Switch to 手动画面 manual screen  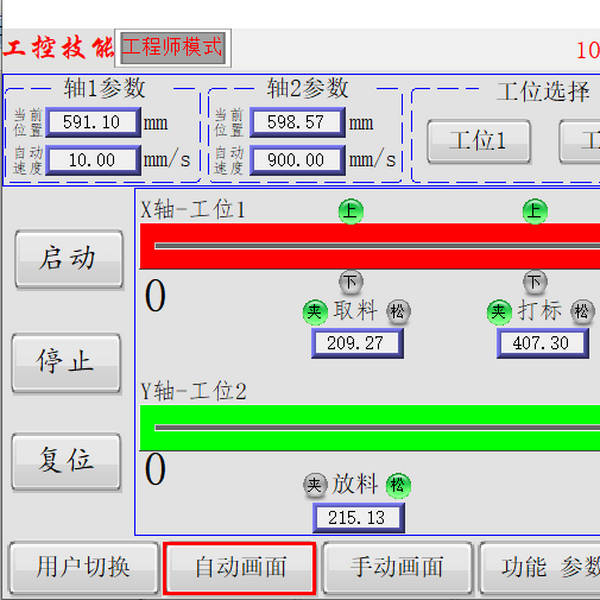[x=397, y=567]
